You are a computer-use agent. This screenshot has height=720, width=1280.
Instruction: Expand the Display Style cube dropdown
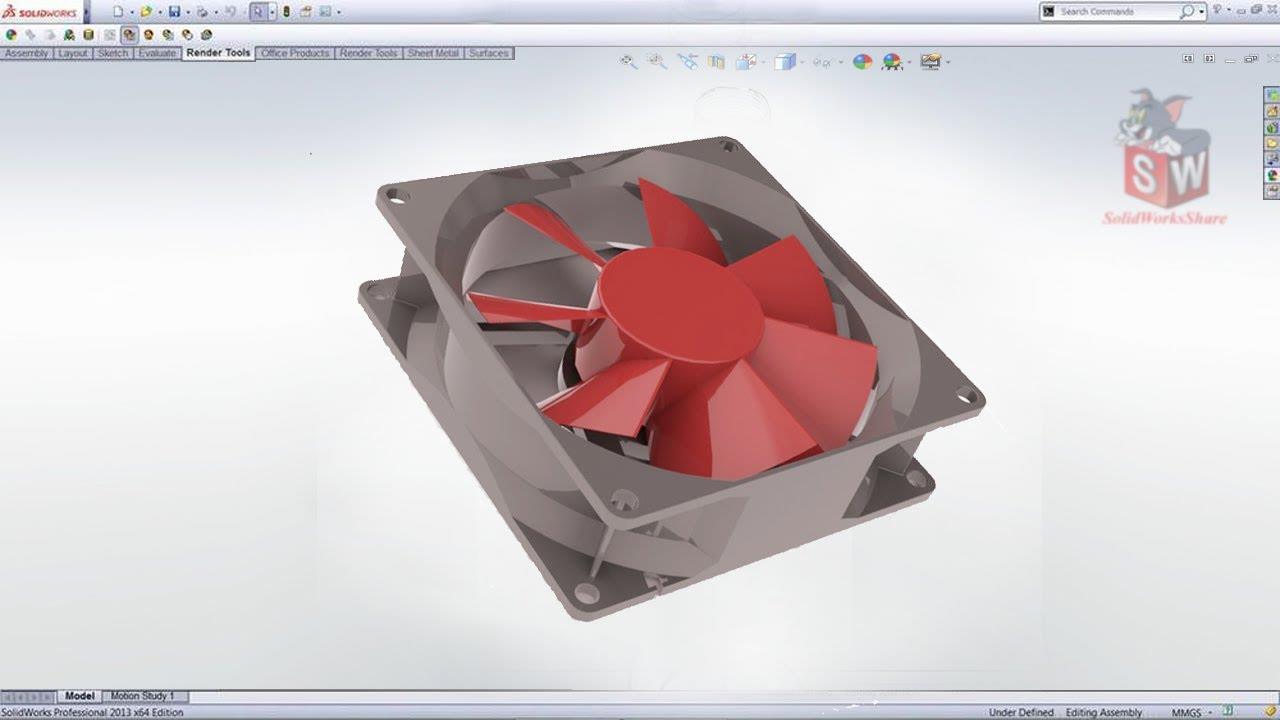coord(802,62)
